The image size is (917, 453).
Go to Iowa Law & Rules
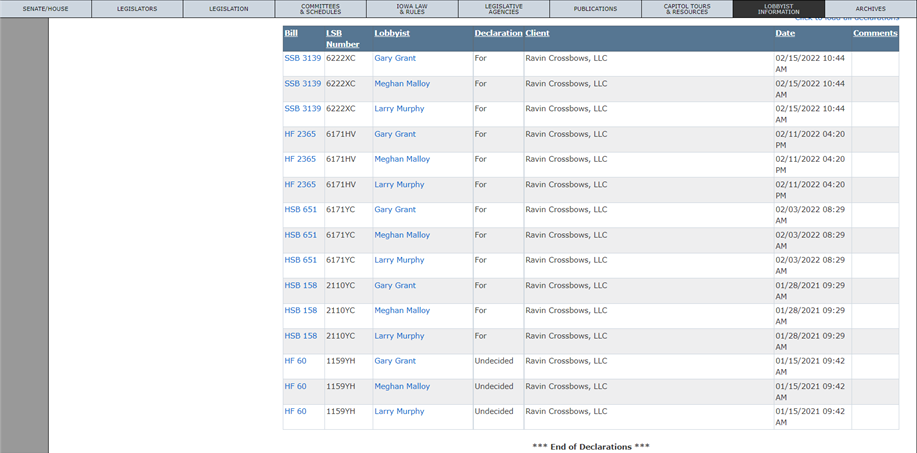pyautogui.click(x=412, y=9)
